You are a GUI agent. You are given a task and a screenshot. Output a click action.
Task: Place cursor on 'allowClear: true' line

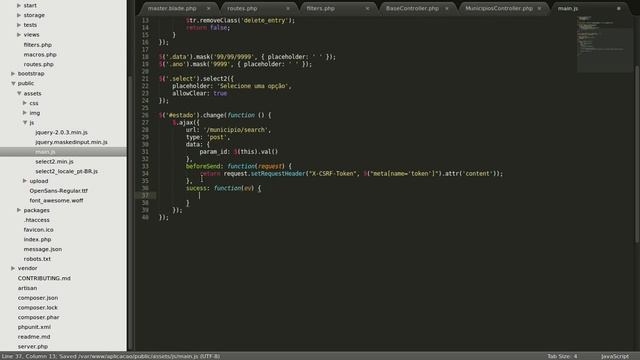tap(199, 93)
